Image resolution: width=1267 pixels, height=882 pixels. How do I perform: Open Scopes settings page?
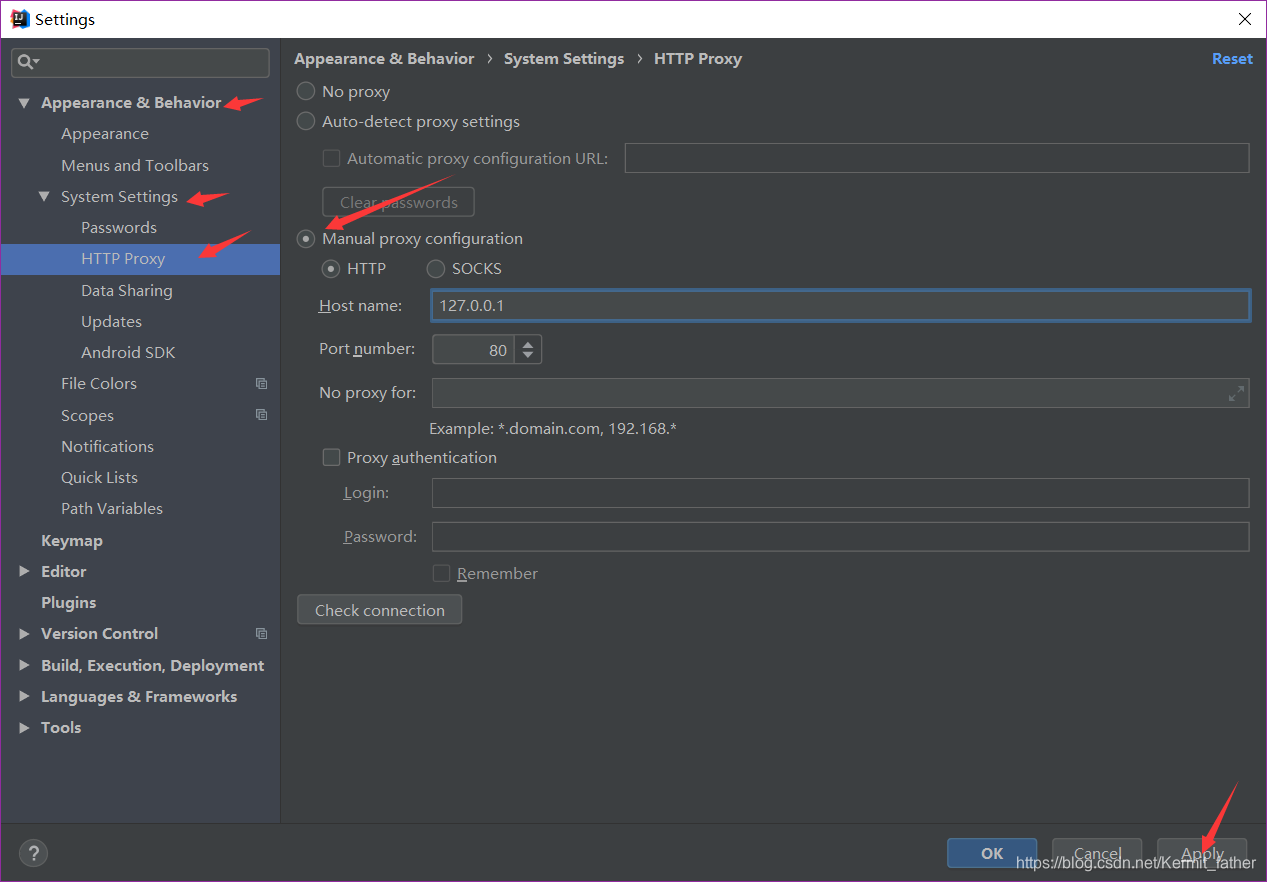[87, 415]
